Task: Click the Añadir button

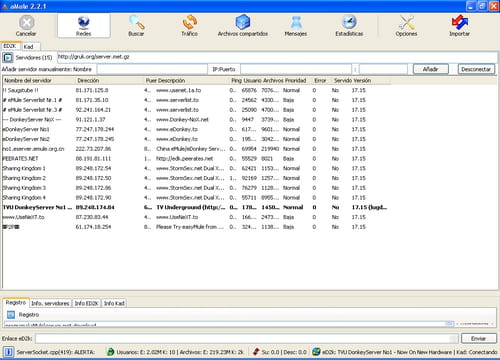Action: 431,69
